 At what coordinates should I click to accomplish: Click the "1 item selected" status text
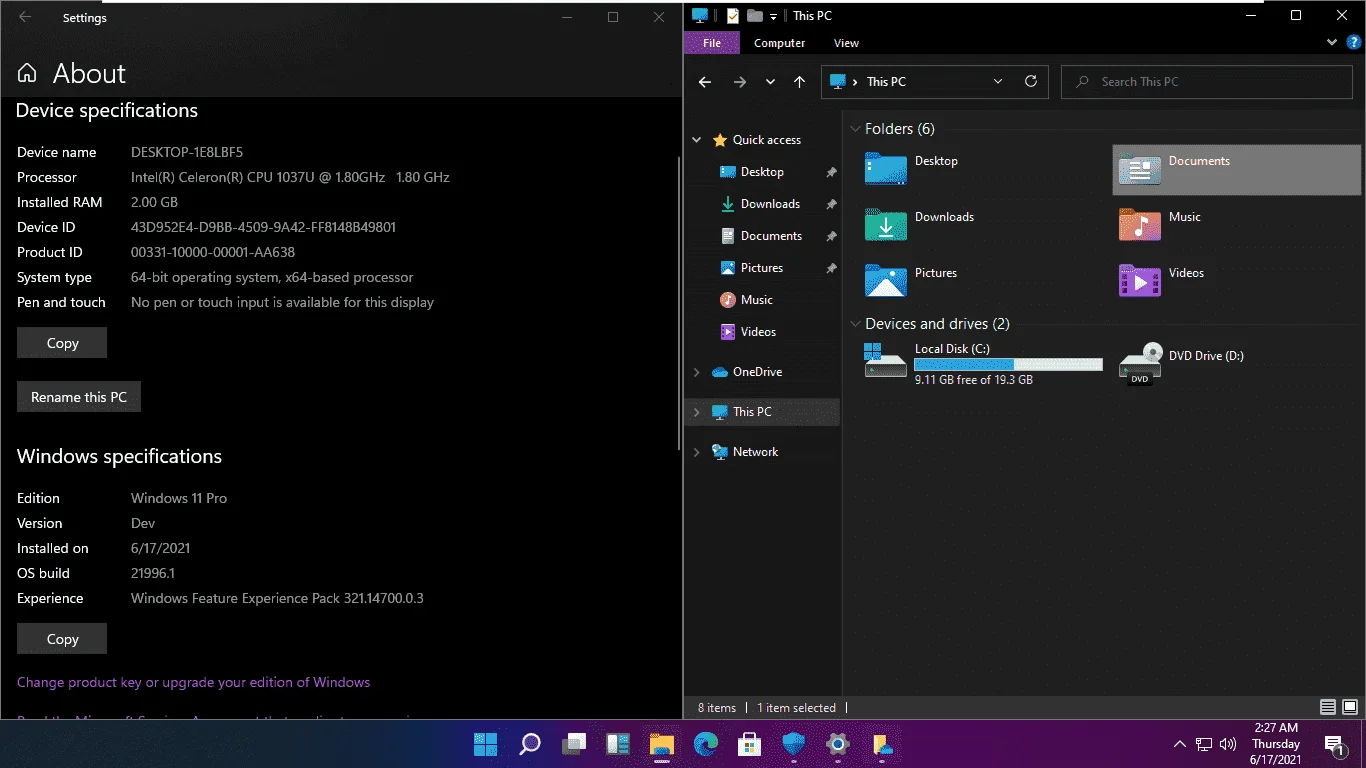[797, 708]
